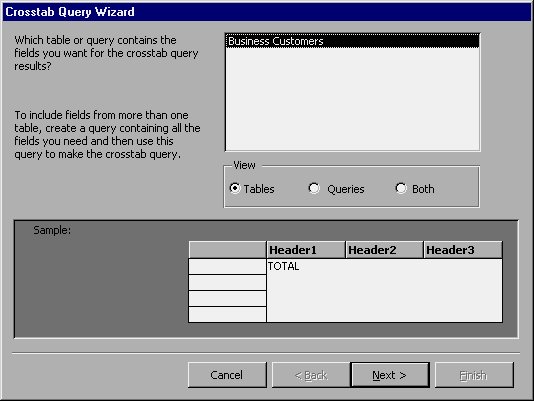Screen dimensions: 534x401
Task: Click the Header3 column in sample
Action: click(463, 250)
